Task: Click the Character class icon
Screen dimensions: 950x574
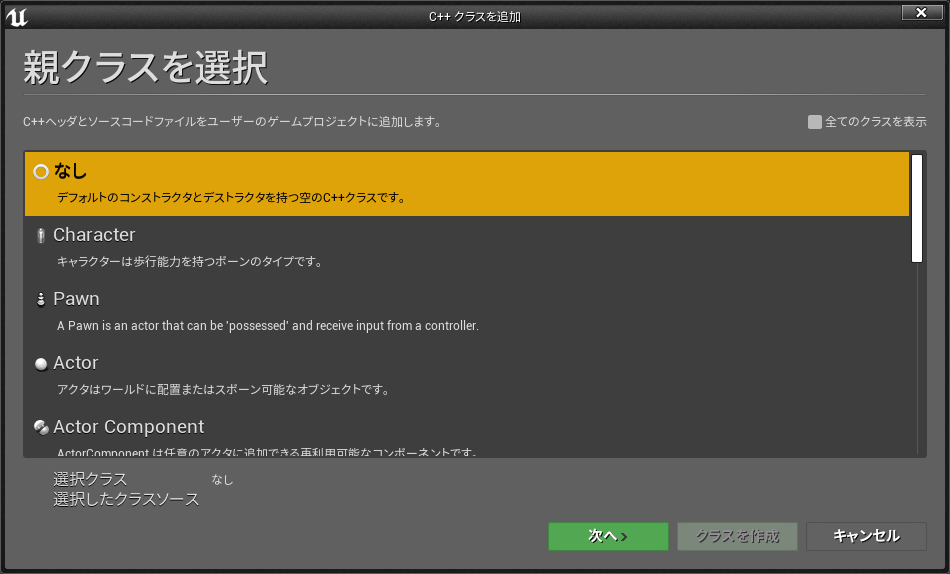Action: tap(41, 236)
